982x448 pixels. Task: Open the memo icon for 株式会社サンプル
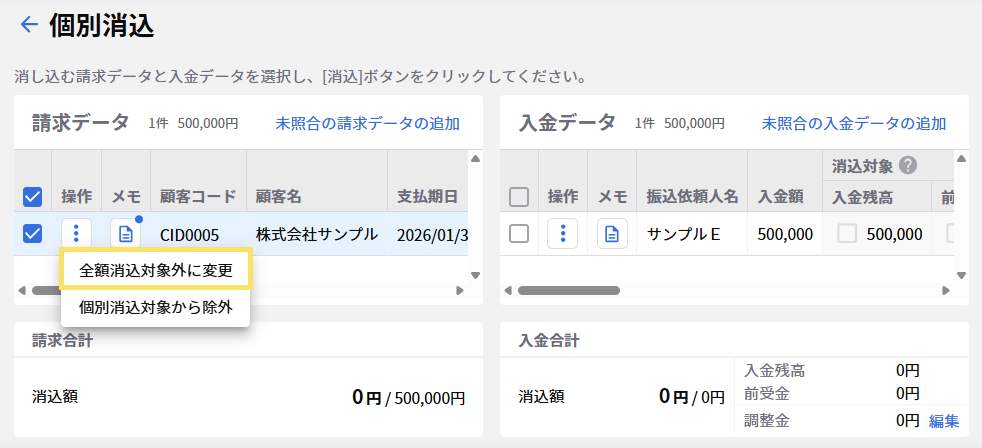125,234
